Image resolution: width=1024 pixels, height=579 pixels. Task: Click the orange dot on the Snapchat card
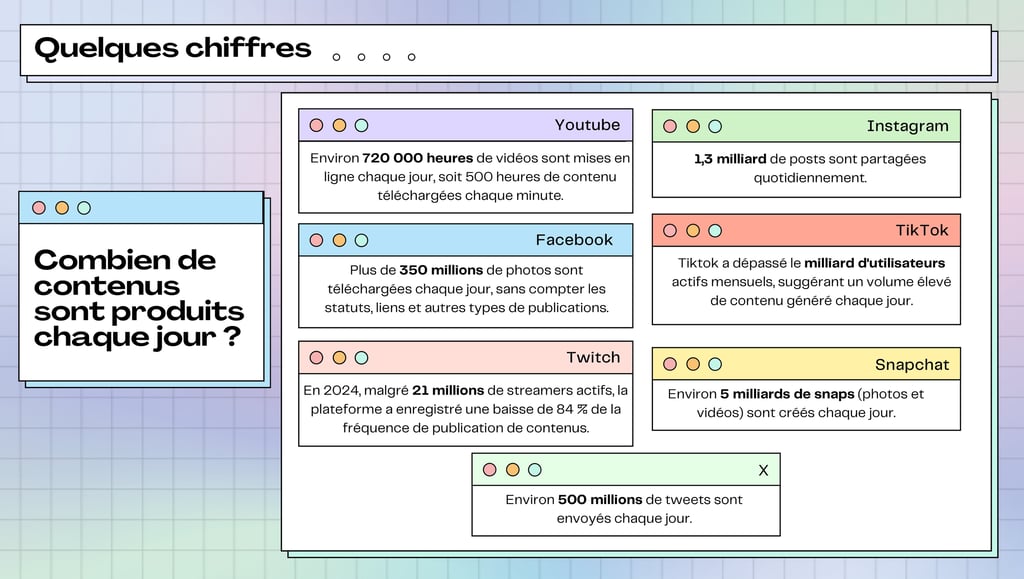click(694, 364)
